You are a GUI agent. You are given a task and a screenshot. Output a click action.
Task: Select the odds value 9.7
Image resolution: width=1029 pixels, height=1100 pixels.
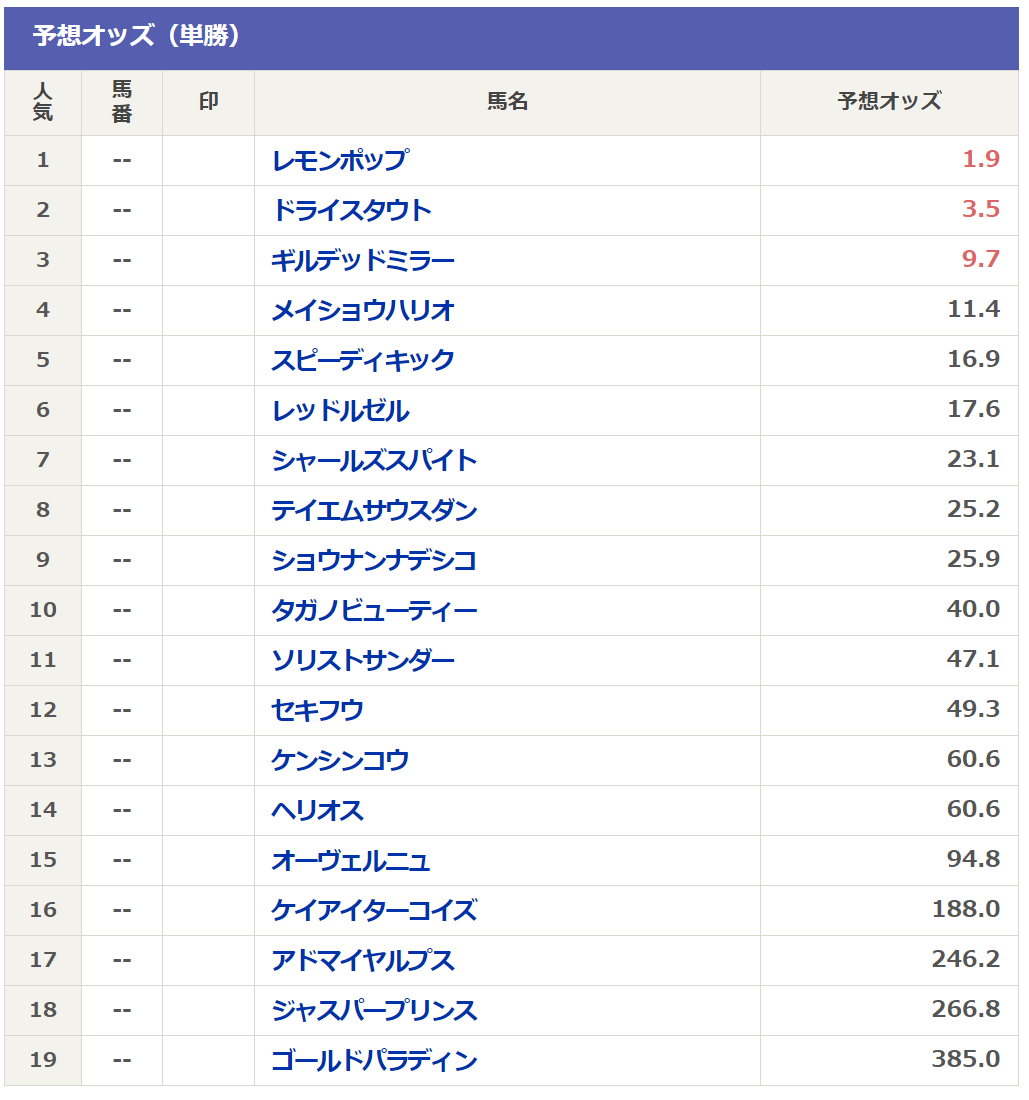981,259
